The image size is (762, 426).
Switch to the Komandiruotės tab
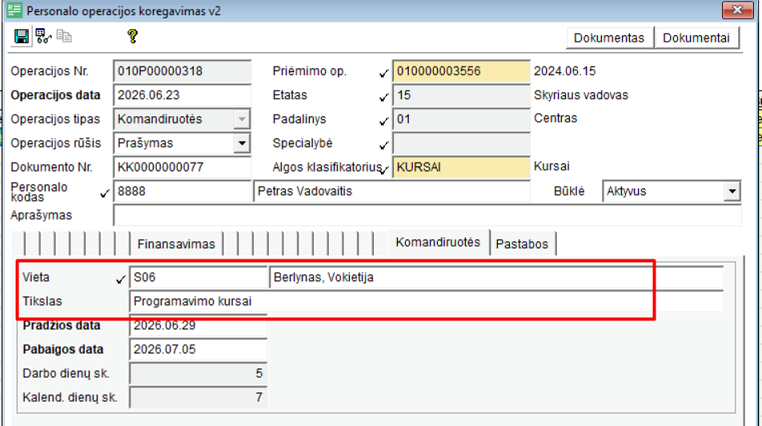[438, 242]
